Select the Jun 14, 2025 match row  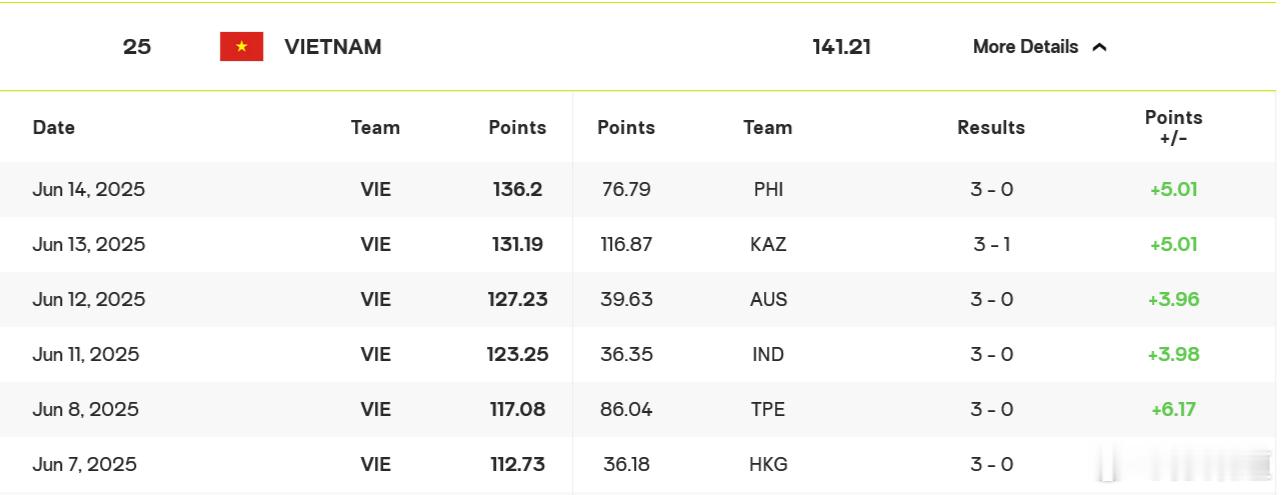638,189
